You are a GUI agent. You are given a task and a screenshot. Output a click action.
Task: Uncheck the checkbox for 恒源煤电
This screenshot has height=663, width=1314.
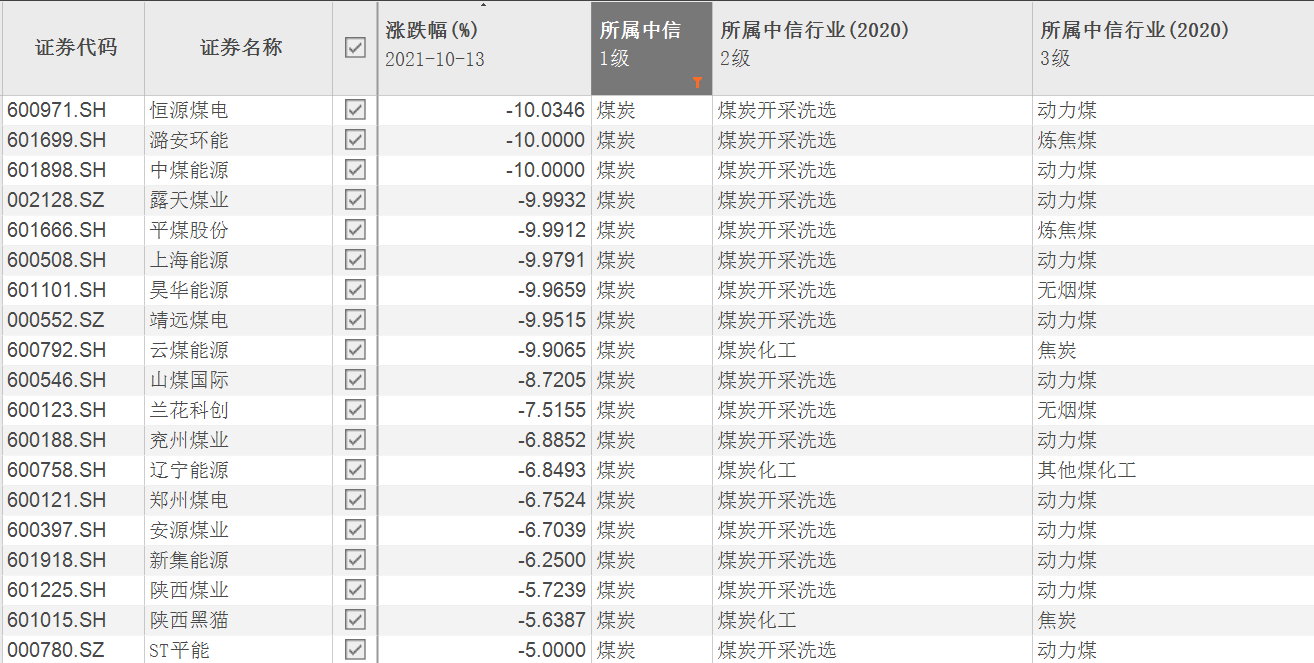pyautogui.click(x=355, y=110)
